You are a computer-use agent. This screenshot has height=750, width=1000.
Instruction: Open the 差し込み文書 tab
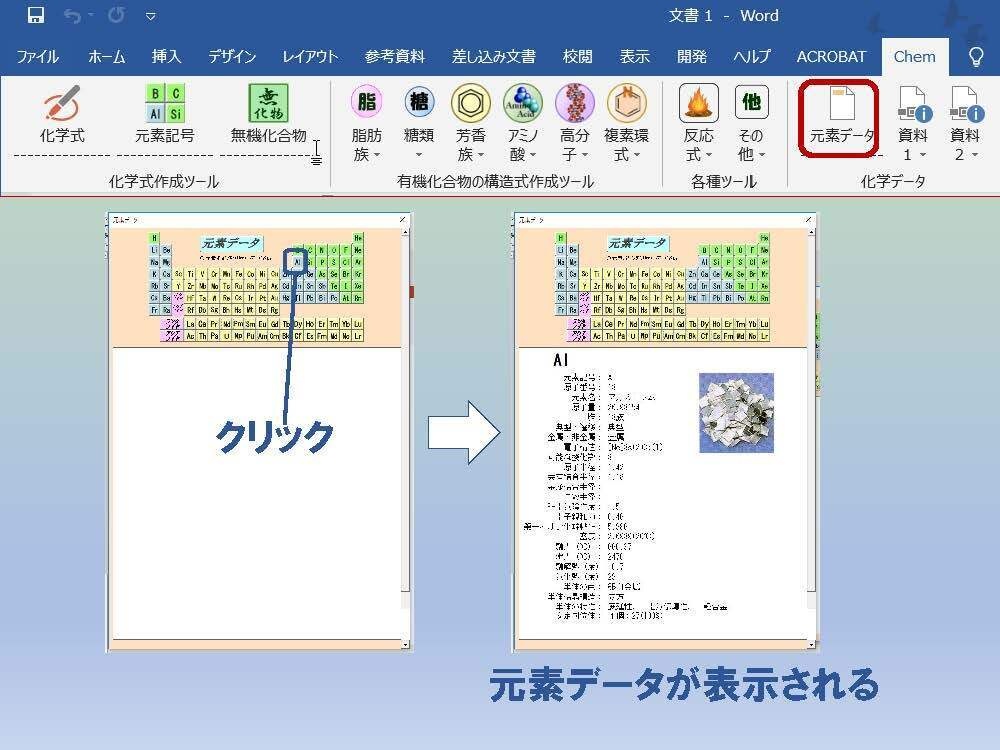[x=494, y=57]
